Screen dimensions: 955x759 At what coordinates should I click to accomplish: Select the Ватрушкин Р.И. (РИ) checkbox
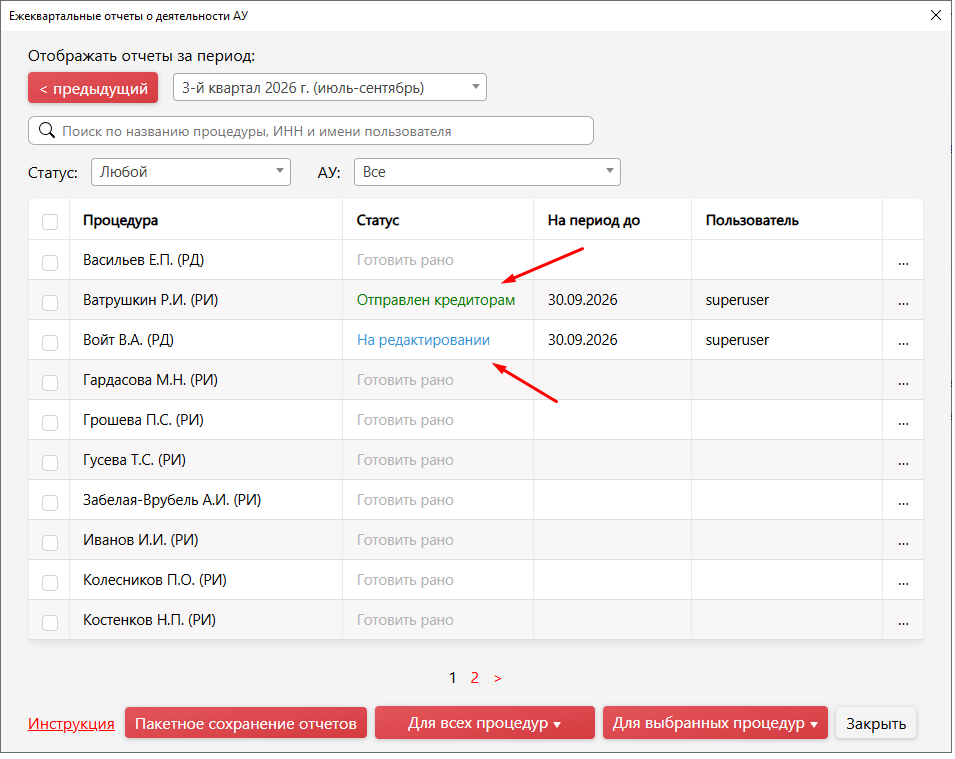(x=50, y=303)
